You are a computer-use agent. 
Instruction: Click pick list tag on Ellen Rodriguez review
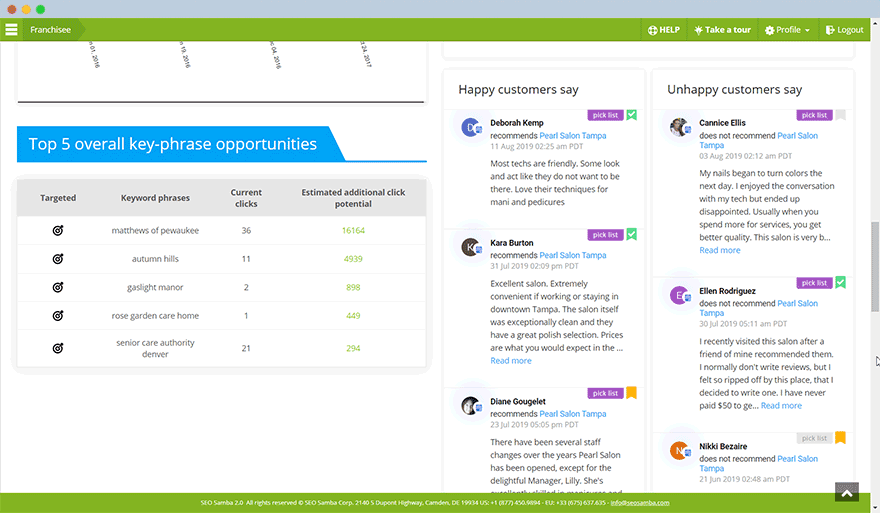[814, 283]
